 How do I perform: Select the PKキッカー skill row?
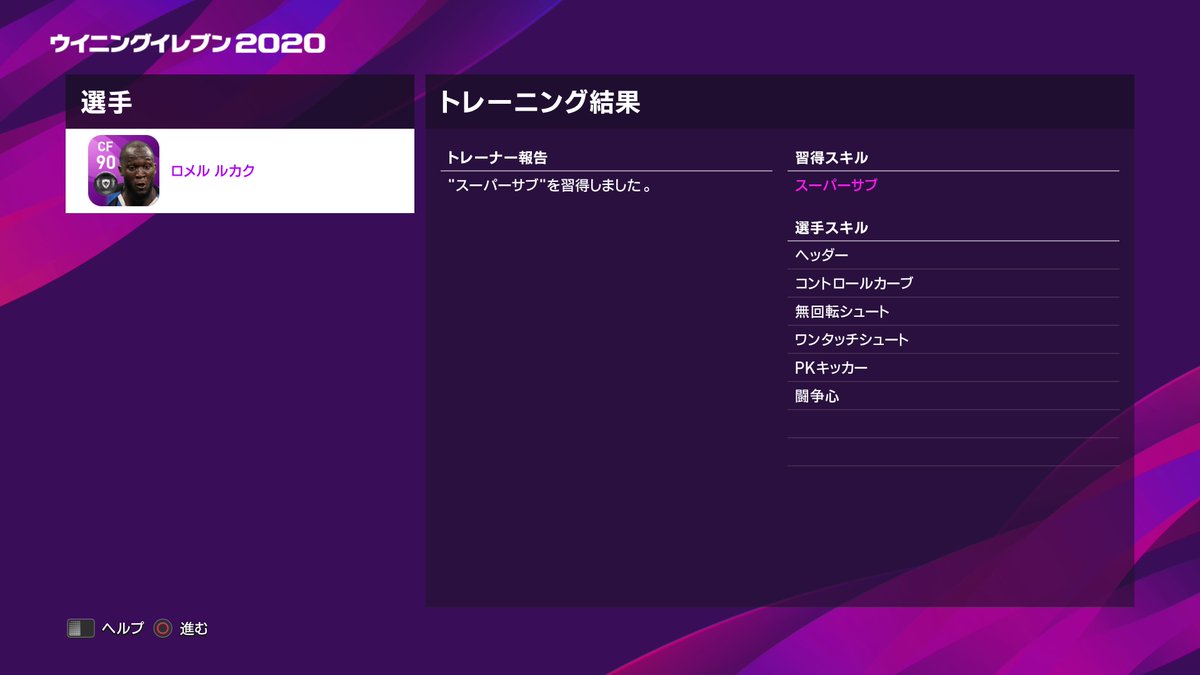(x=953, y=367)
